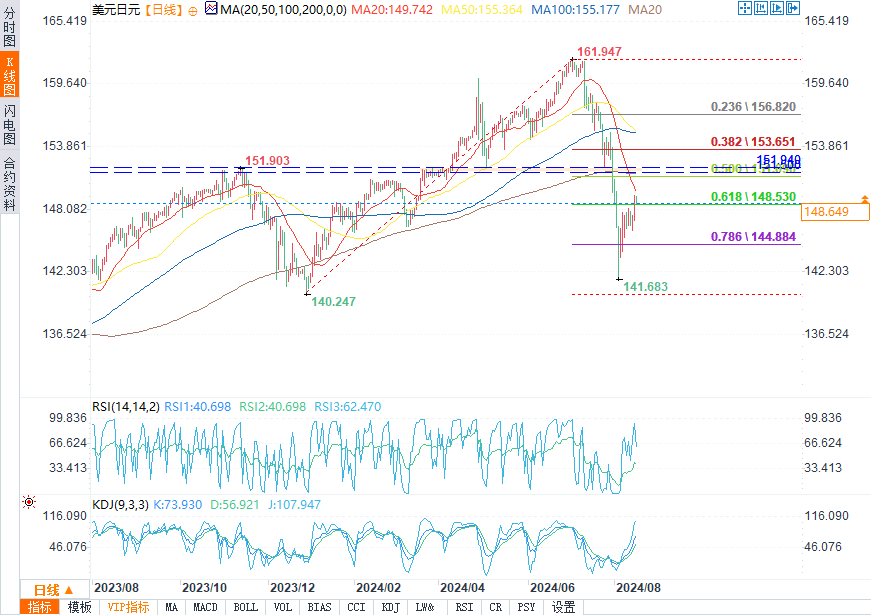This screenshot has height=615, width=871.
Task: Click the 151.903 peak price marker
Action: [267, 161]
